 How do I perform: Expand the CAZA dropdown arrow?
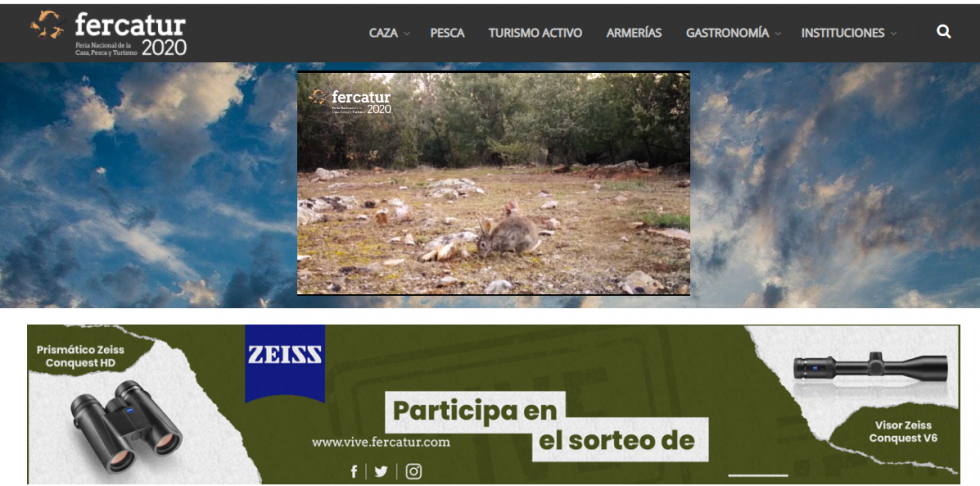[407, 34]
